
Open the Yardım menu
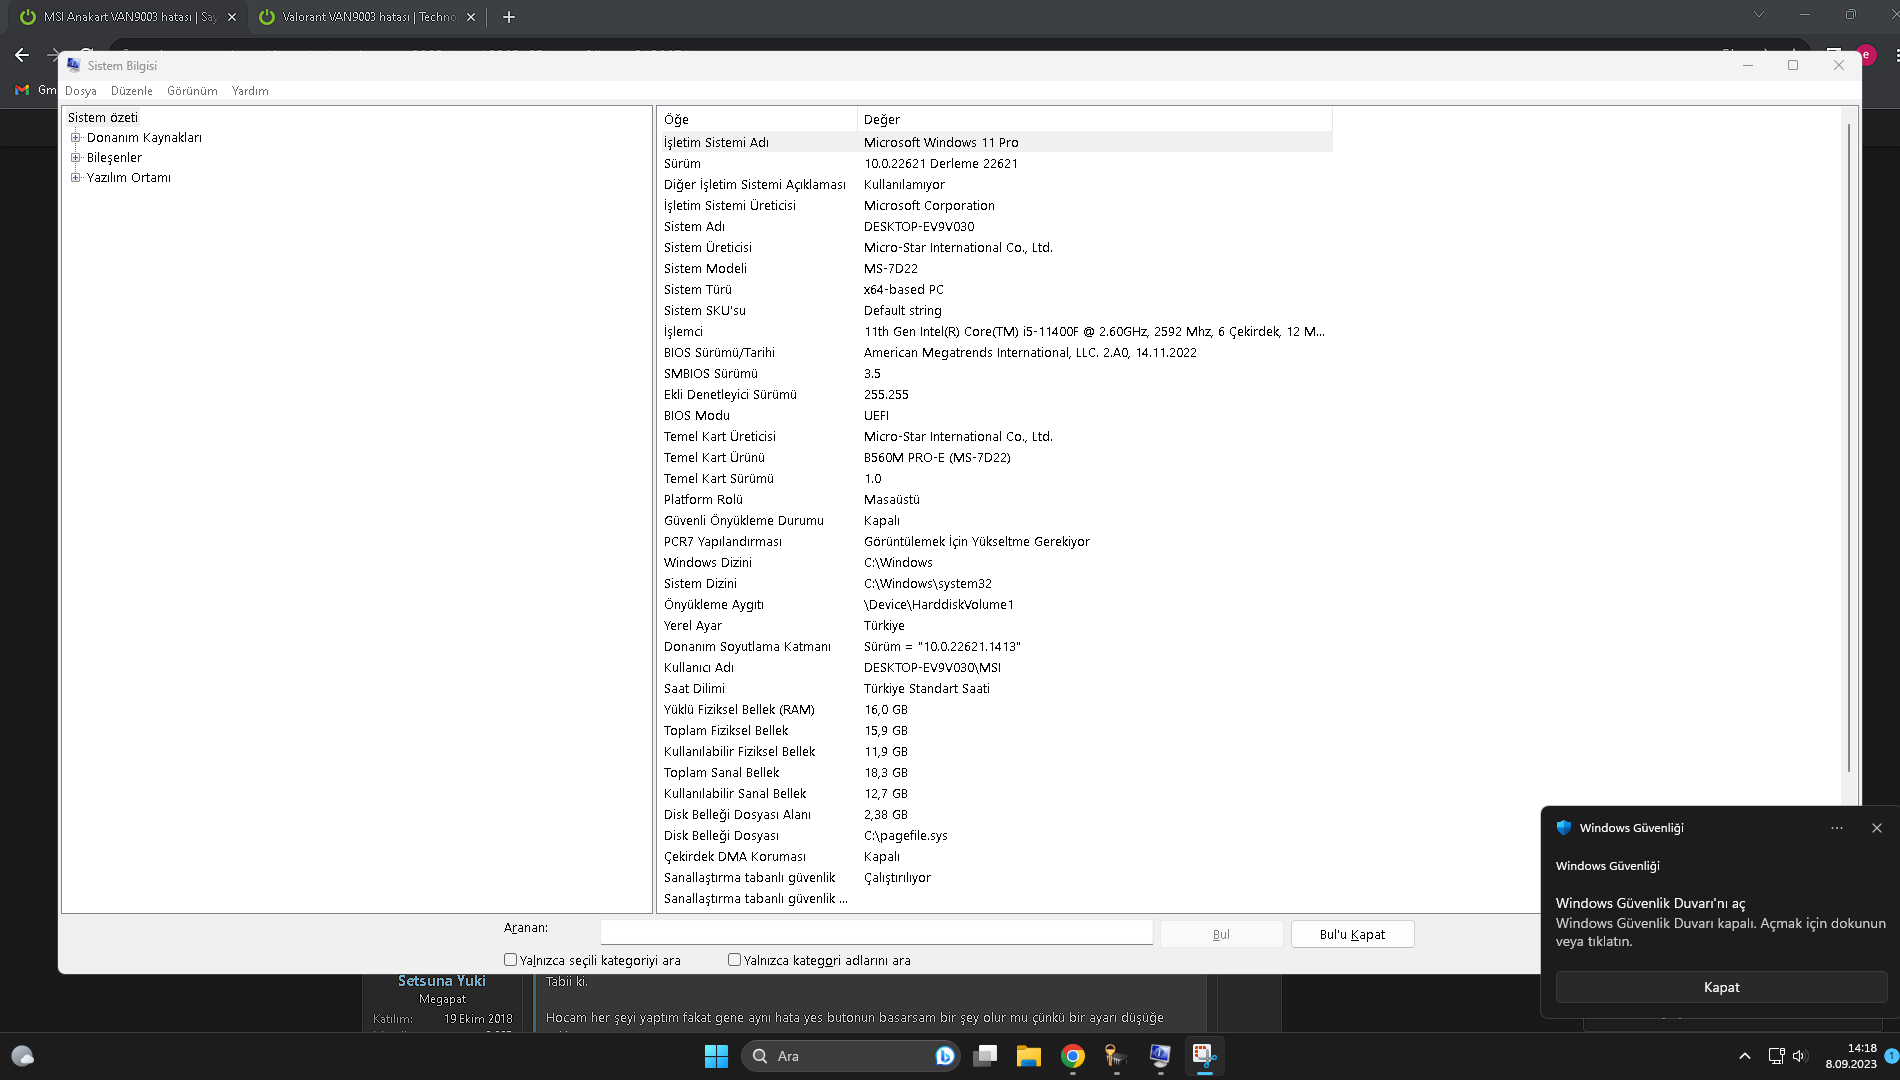(250, 91)
